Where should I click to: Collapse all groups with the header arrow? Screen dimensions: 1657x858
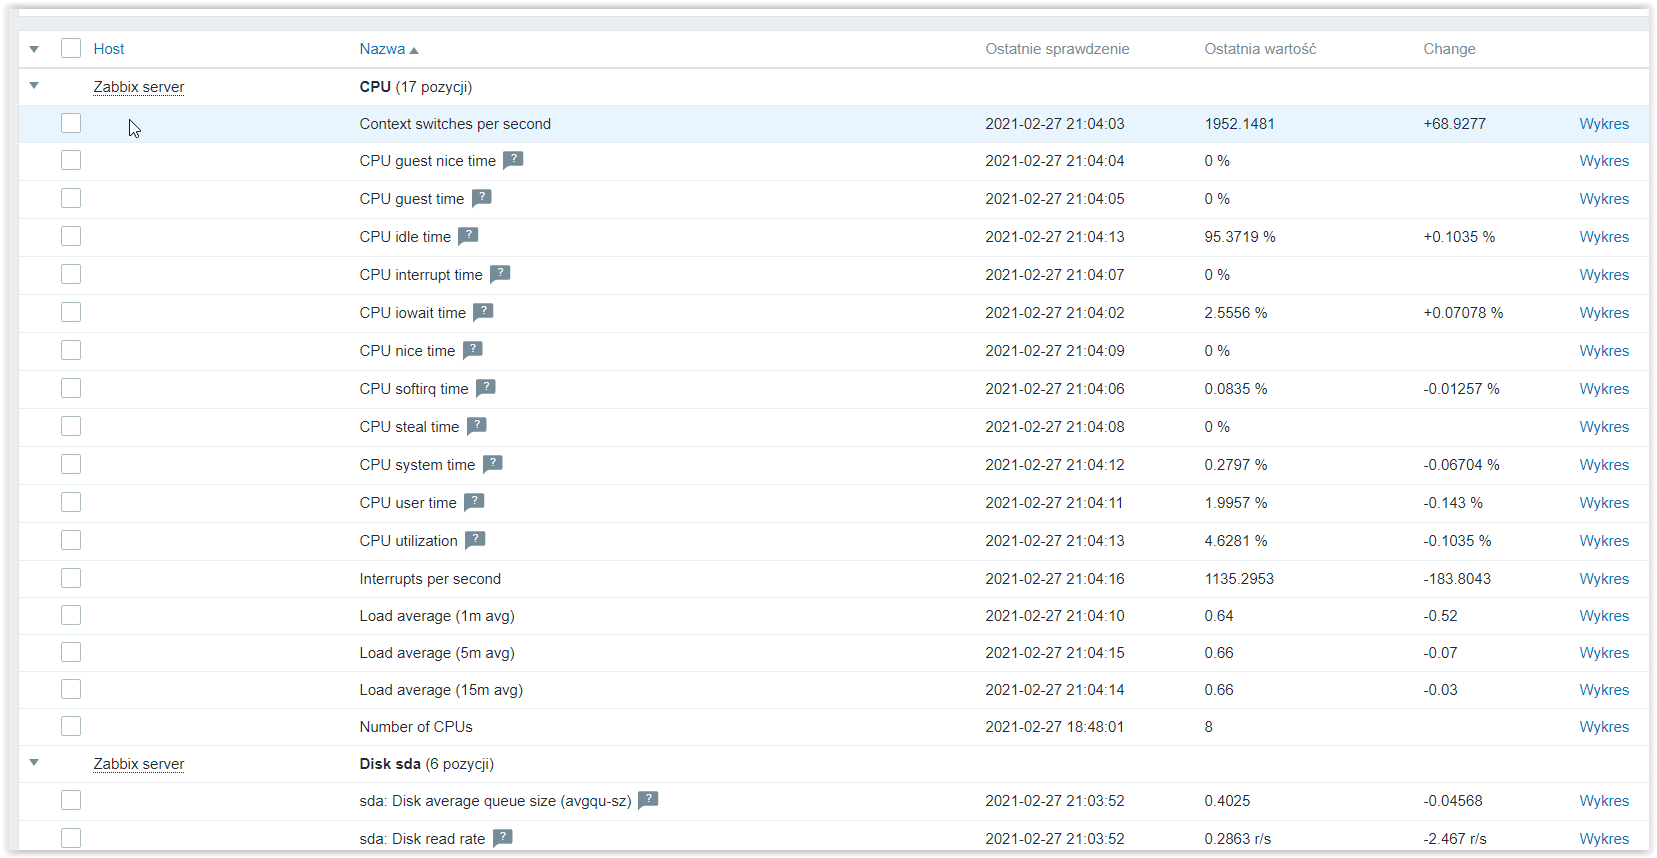(34, 49)
